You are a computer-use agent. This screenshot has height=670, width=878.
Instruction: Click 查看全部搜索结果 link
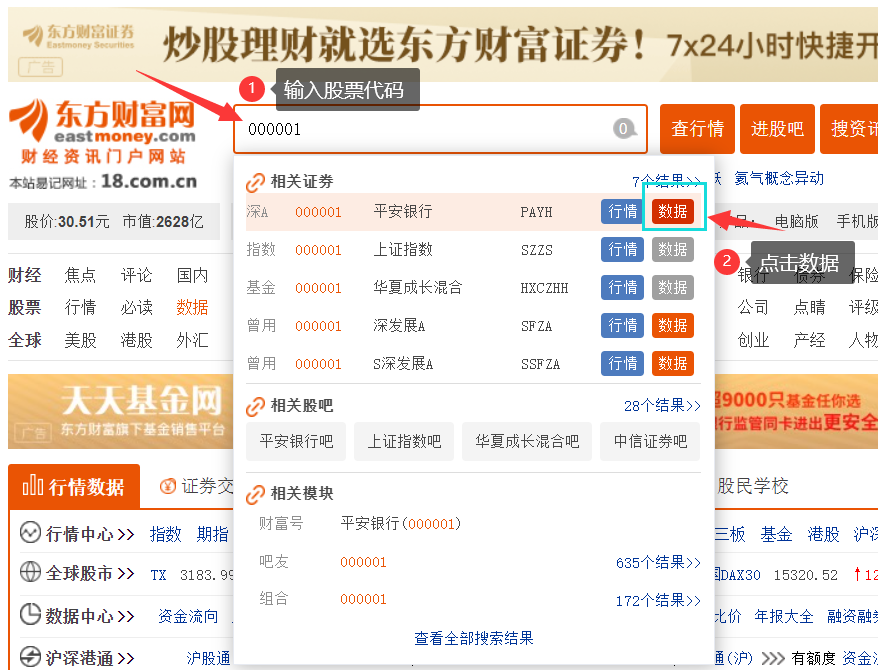pos(474,638)
